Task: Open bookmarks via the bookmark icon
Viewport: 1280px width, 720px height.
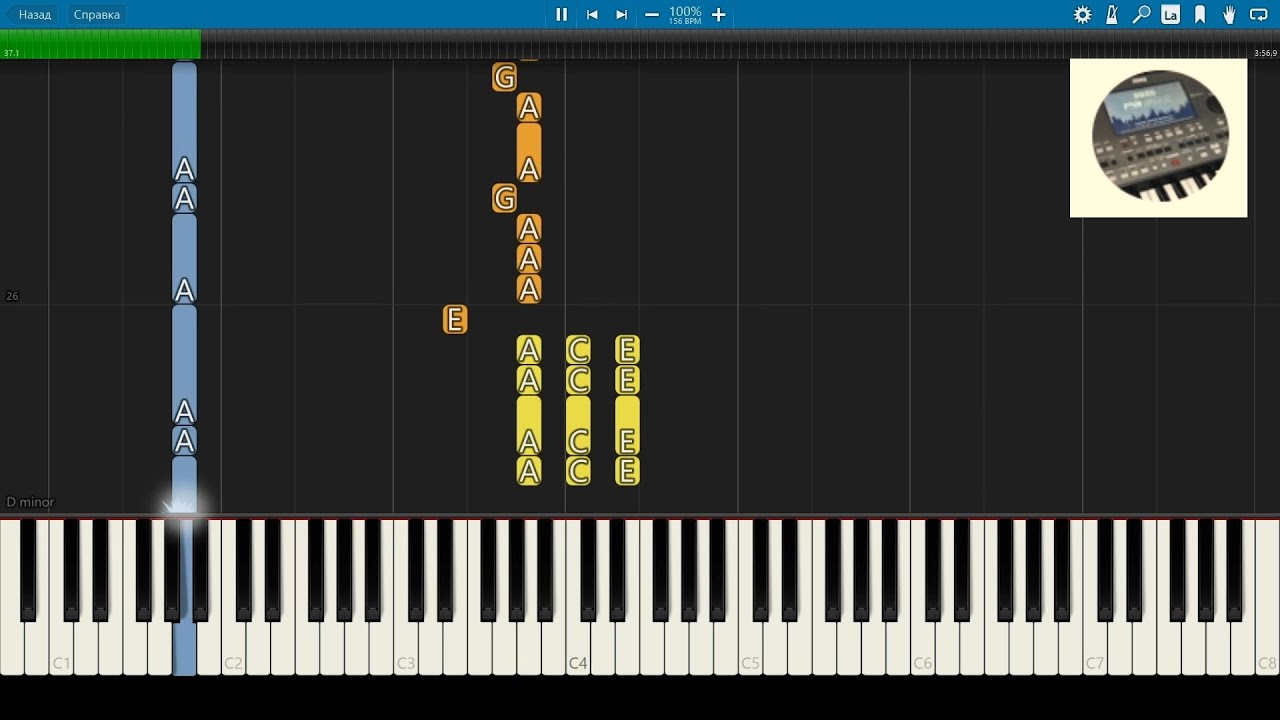Action: point(1200,15)
